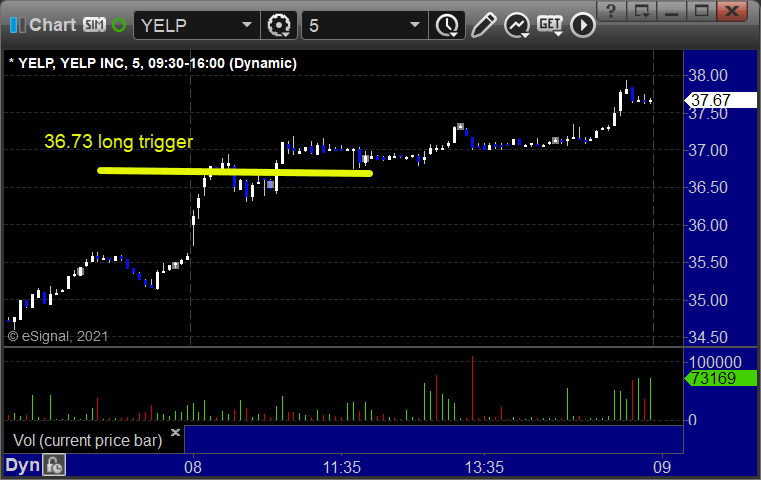Maximize the chart window
This screenshot has height=480, width=761.
[x=701, y=10]
